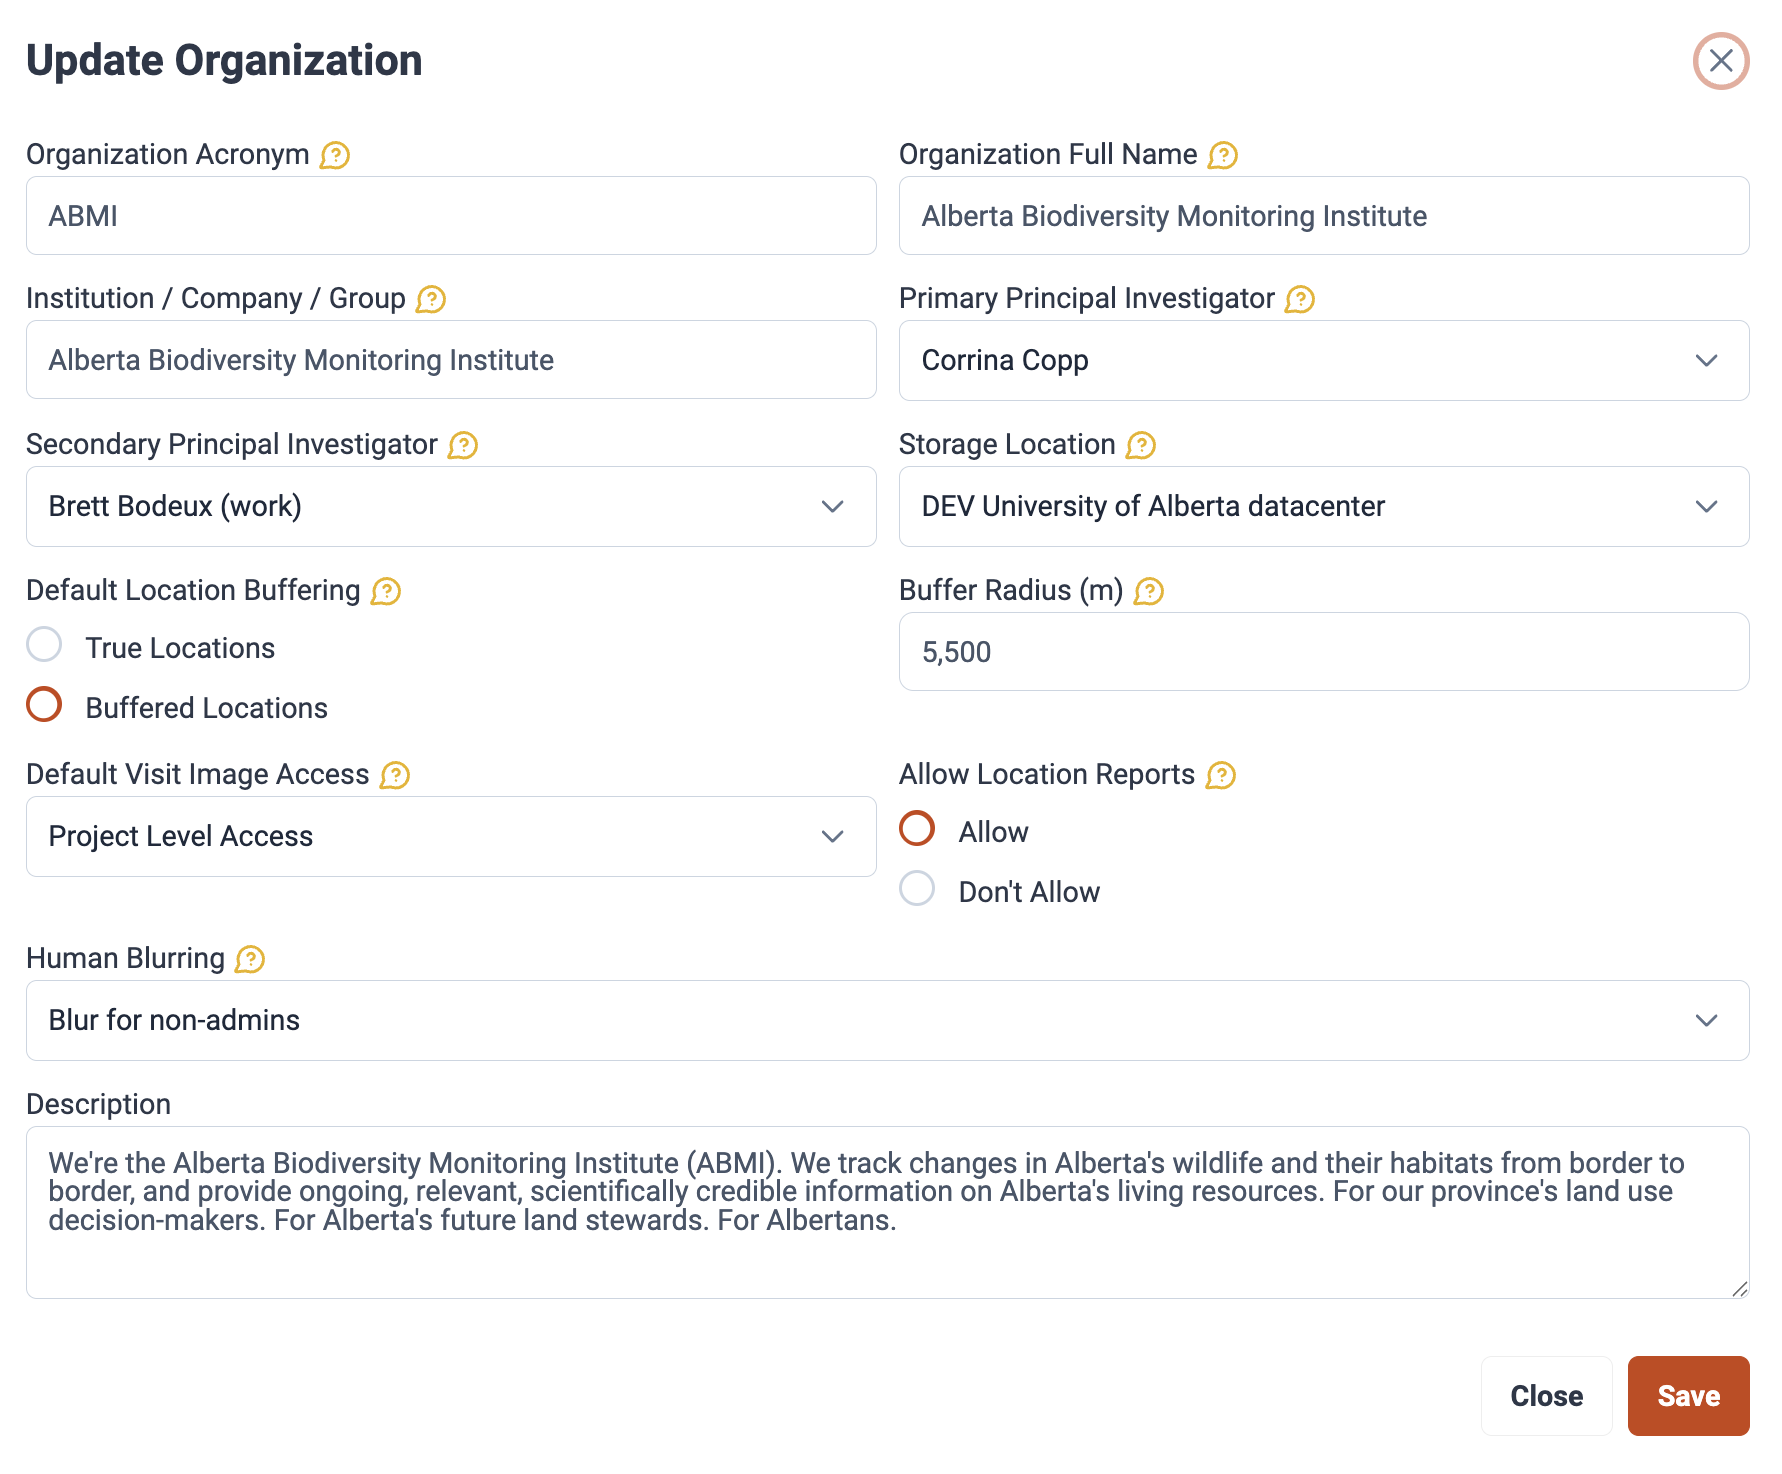Open Primary Principal Investigator dropdown
The height and width of the screenshot is (1474, 1782).
1323,361
